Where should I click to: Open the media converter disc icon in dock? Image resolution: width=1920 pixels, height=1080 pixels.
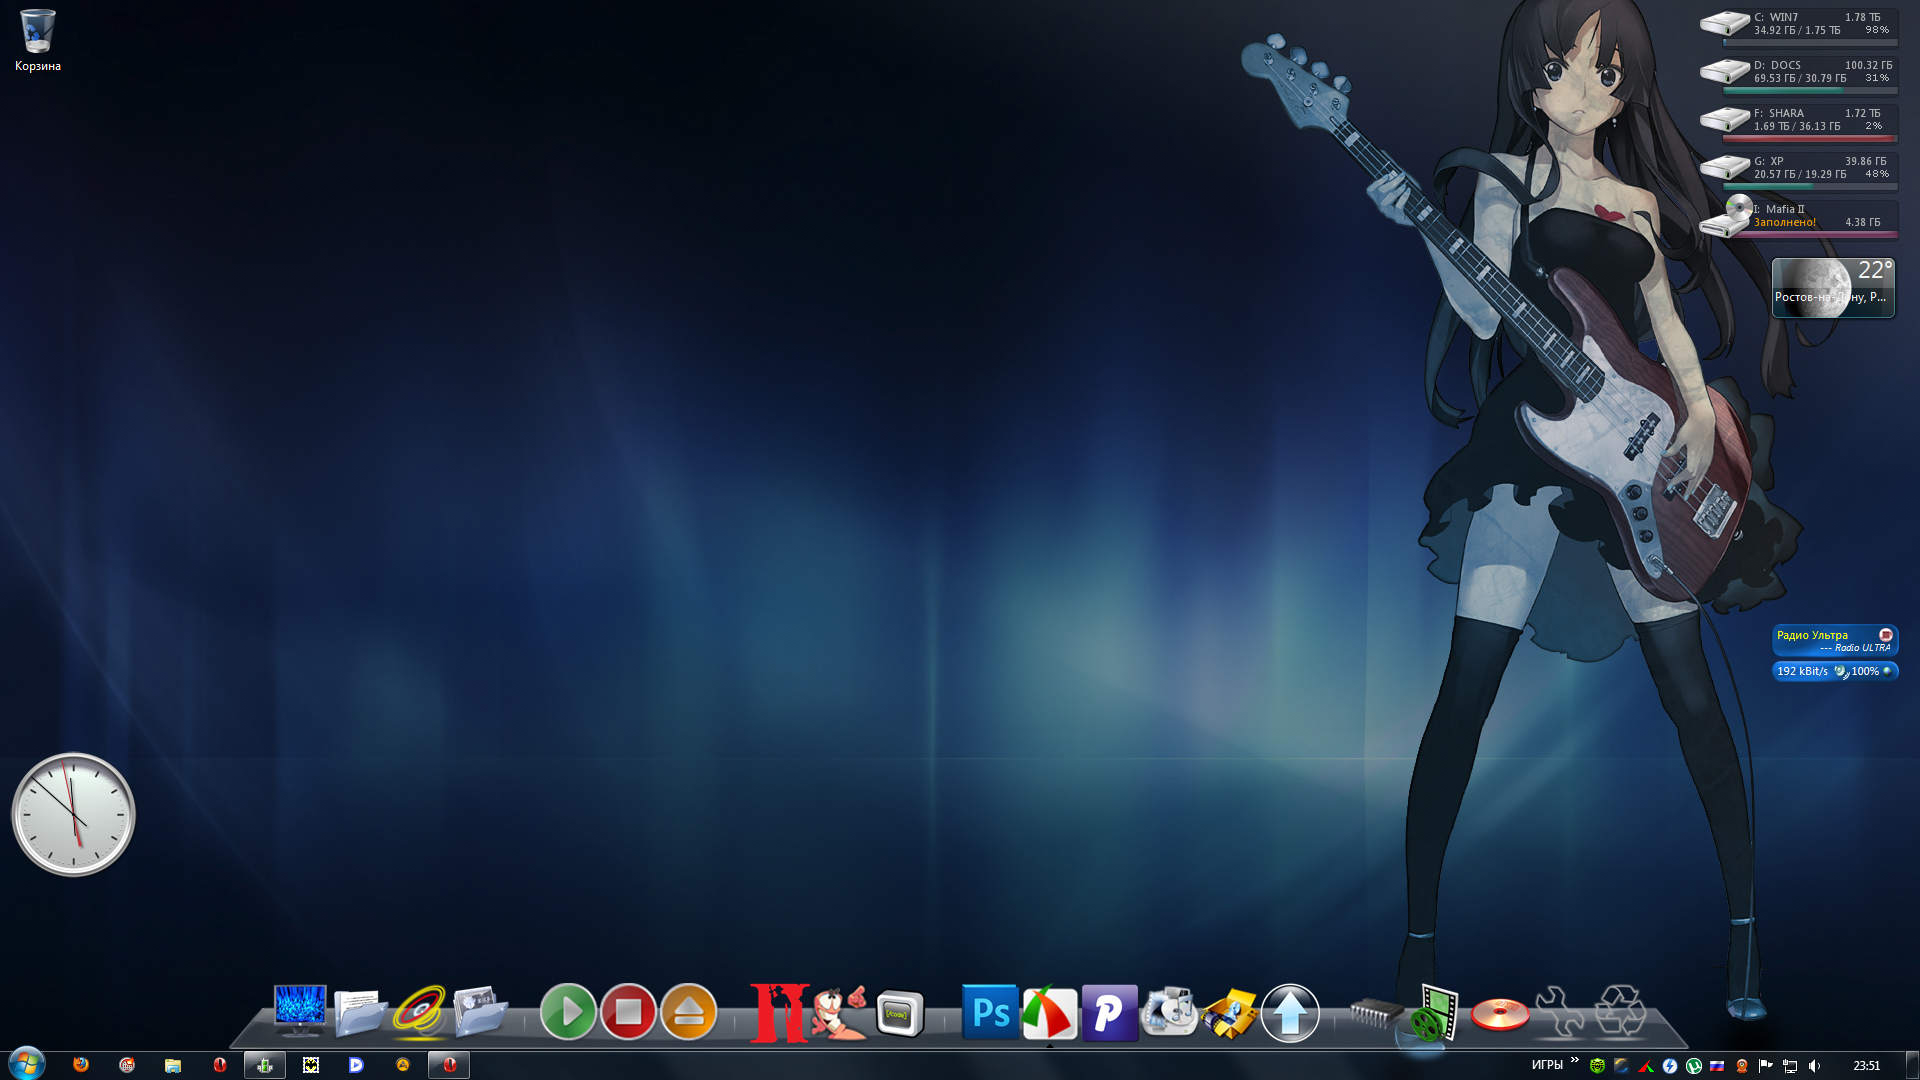click(1170, 1012)
